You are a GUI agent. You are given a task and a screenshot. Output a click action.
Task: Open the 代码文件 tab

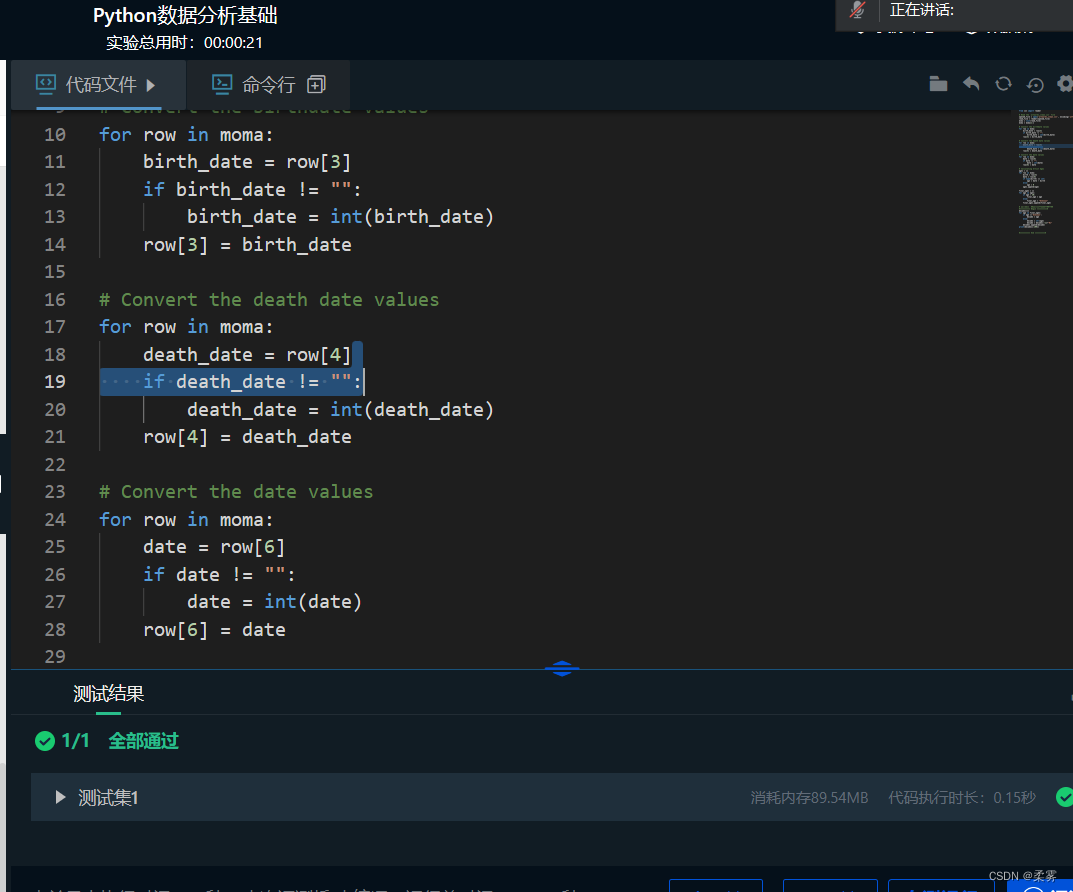point(99,85)
